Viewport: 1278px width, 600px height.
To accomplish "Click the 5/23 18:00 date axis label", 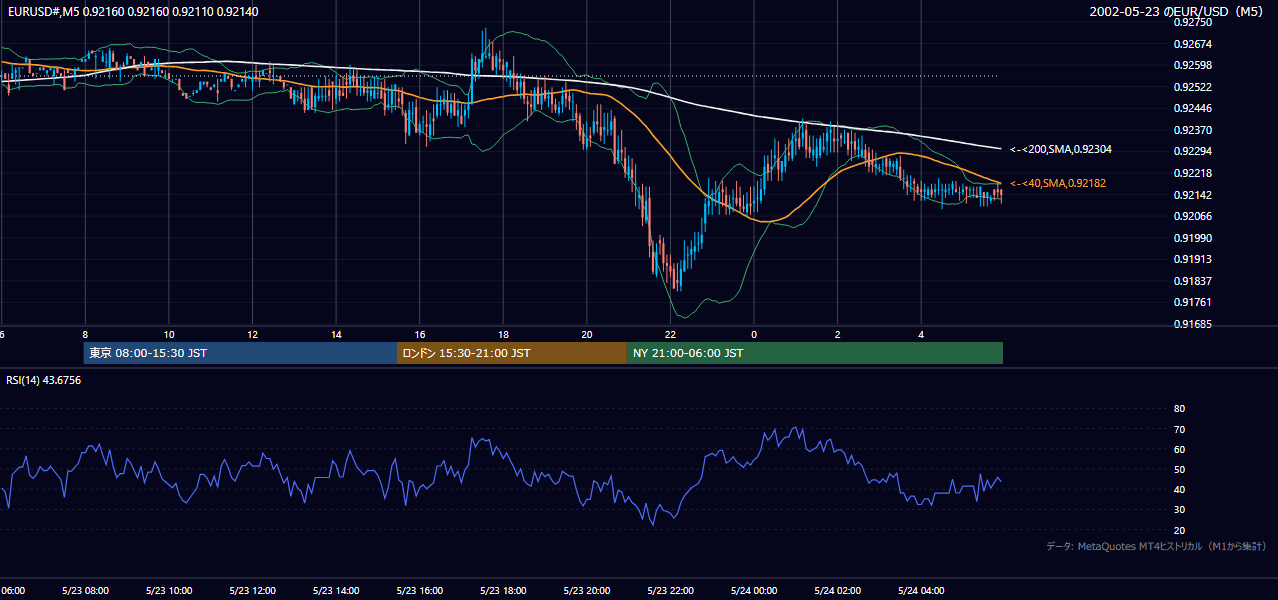I will point(503,590).
